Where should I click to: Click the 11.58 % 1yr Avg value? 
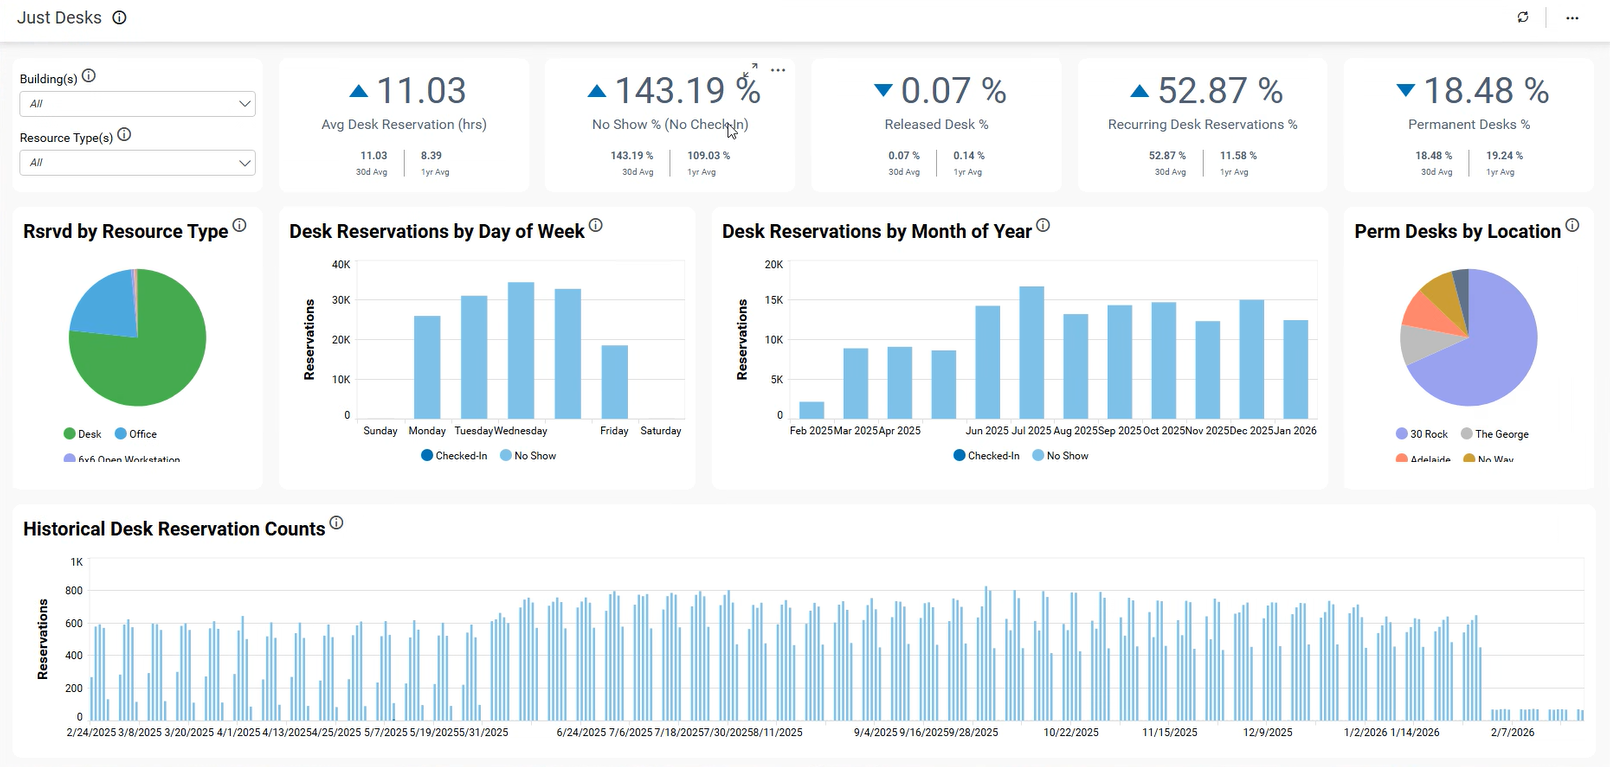pyautogui.click(x=1238, y=156)
